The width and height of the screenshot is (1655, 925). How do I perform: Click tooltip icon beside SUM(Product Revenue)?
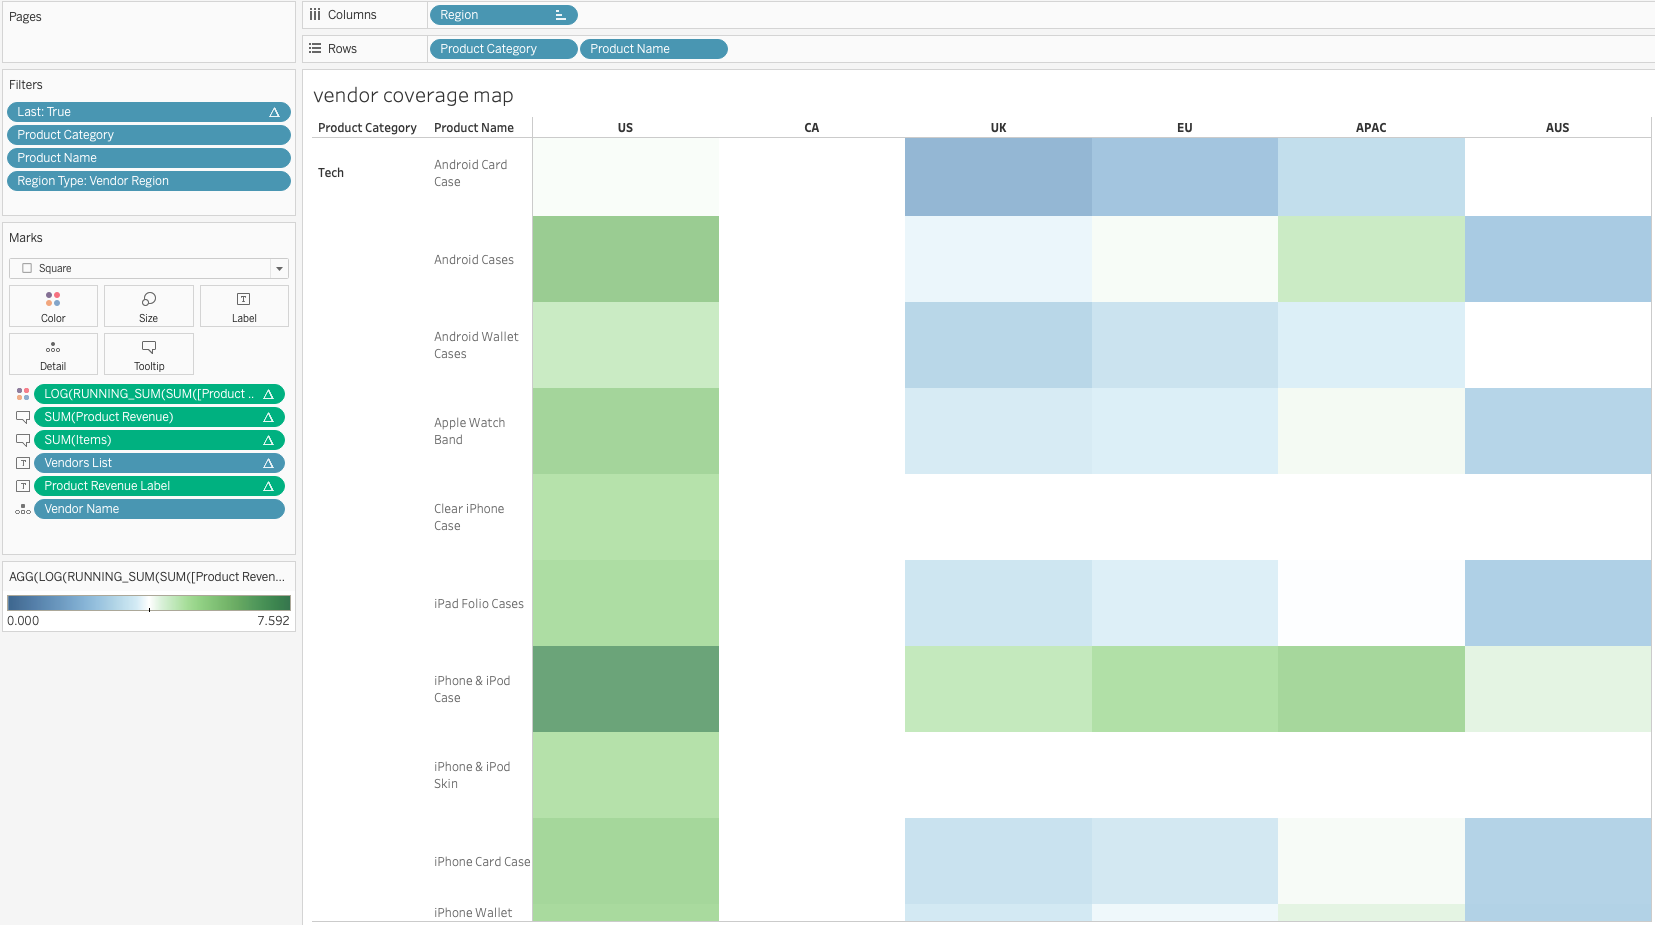[23, 417]
